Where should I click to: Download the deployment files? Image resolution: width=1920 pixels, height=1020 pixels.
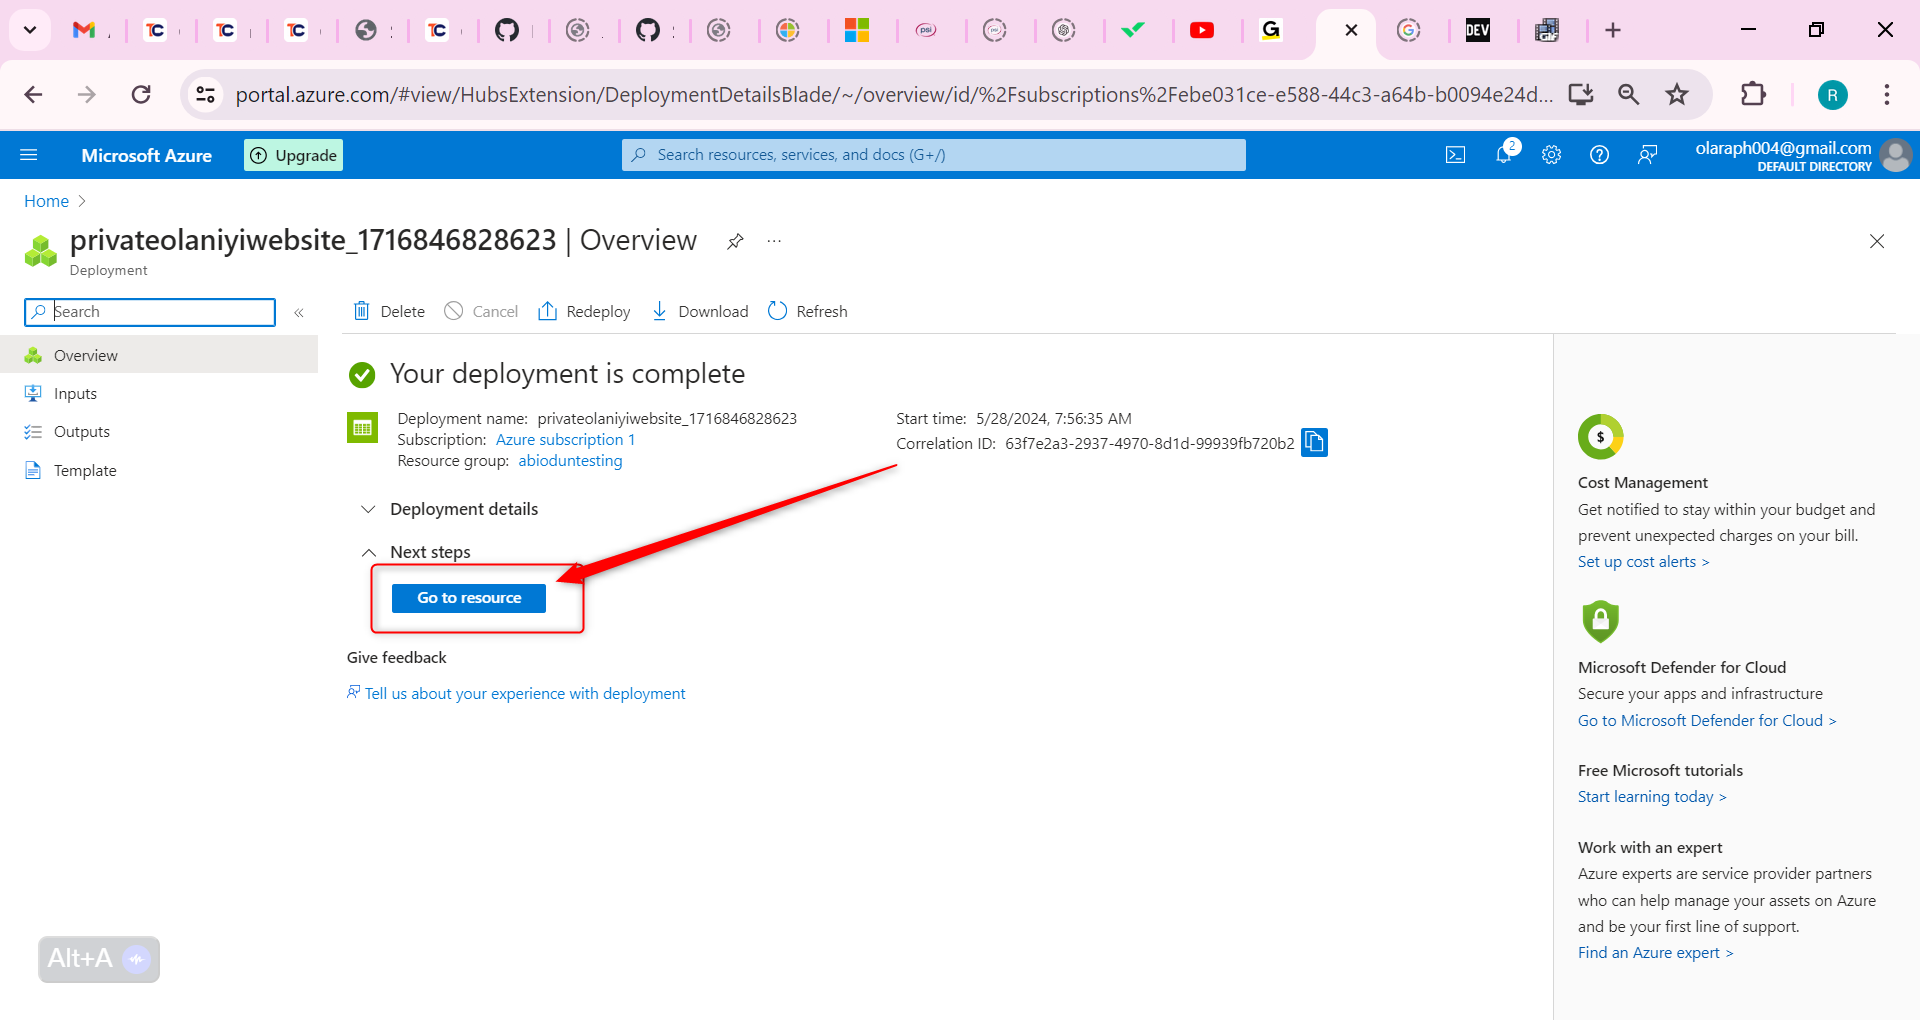(699, 311)
